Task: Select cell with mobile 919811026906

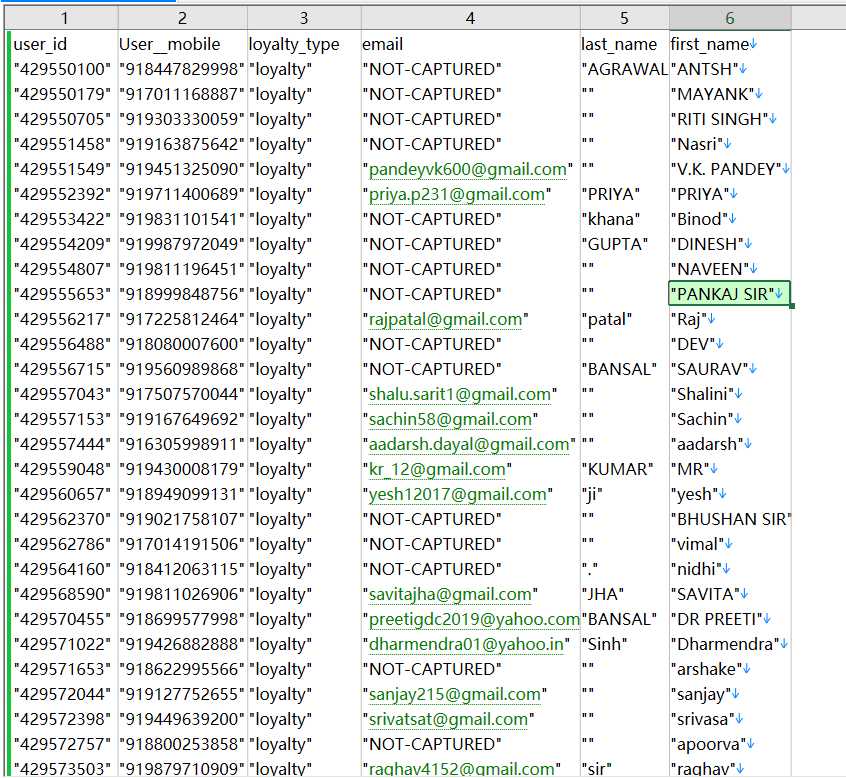Action: [x=182, y=594]
